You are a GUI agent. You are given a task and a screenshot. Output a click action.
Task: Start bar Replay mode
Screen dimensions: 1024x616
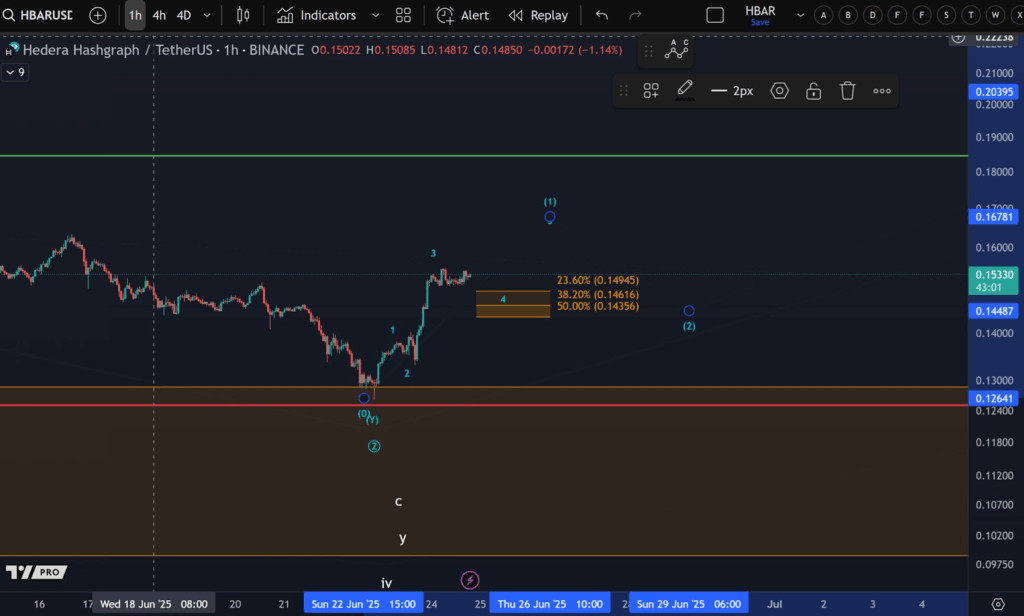pos(539,15)
